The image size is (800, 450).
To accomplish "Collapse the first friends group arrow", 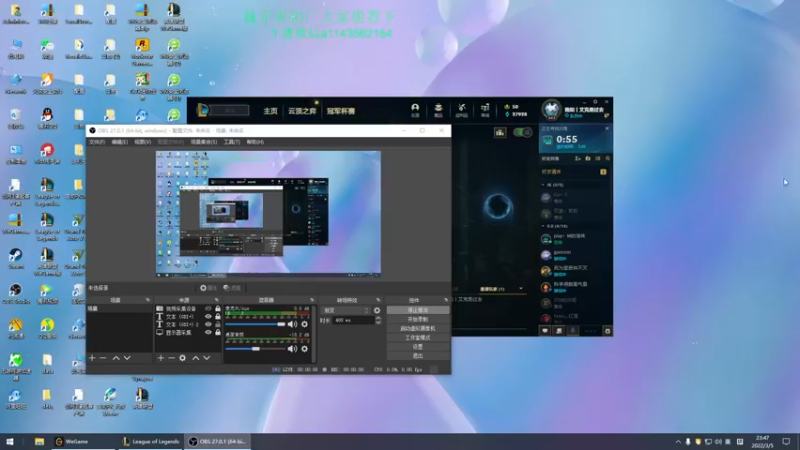I will click(543, 185).
